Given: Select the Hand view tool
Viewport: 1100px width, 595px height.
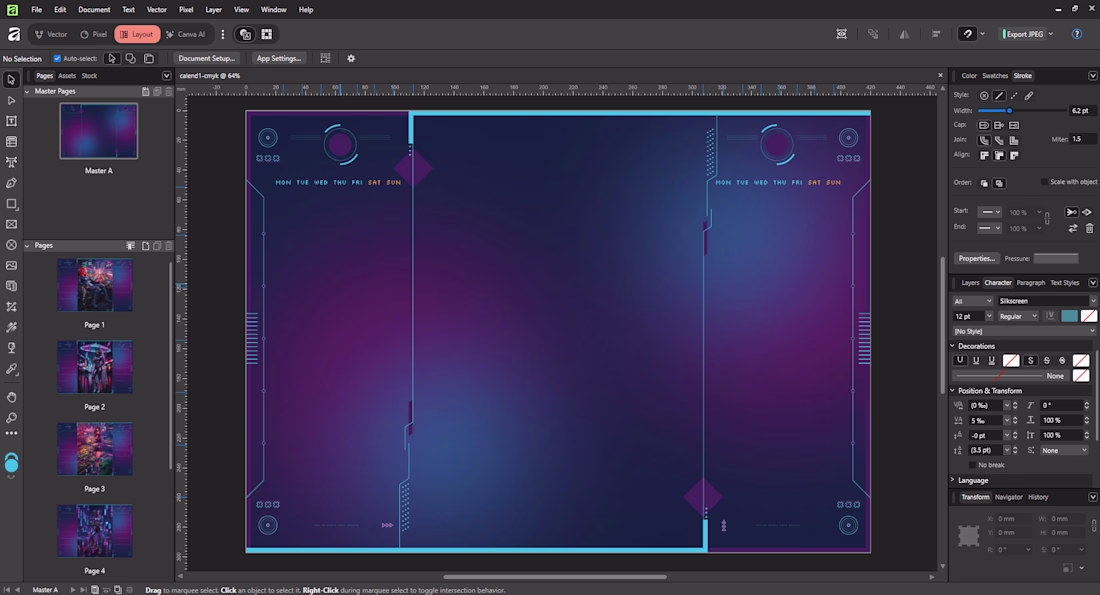Looking at the screenshot, I should click(11, 397).
